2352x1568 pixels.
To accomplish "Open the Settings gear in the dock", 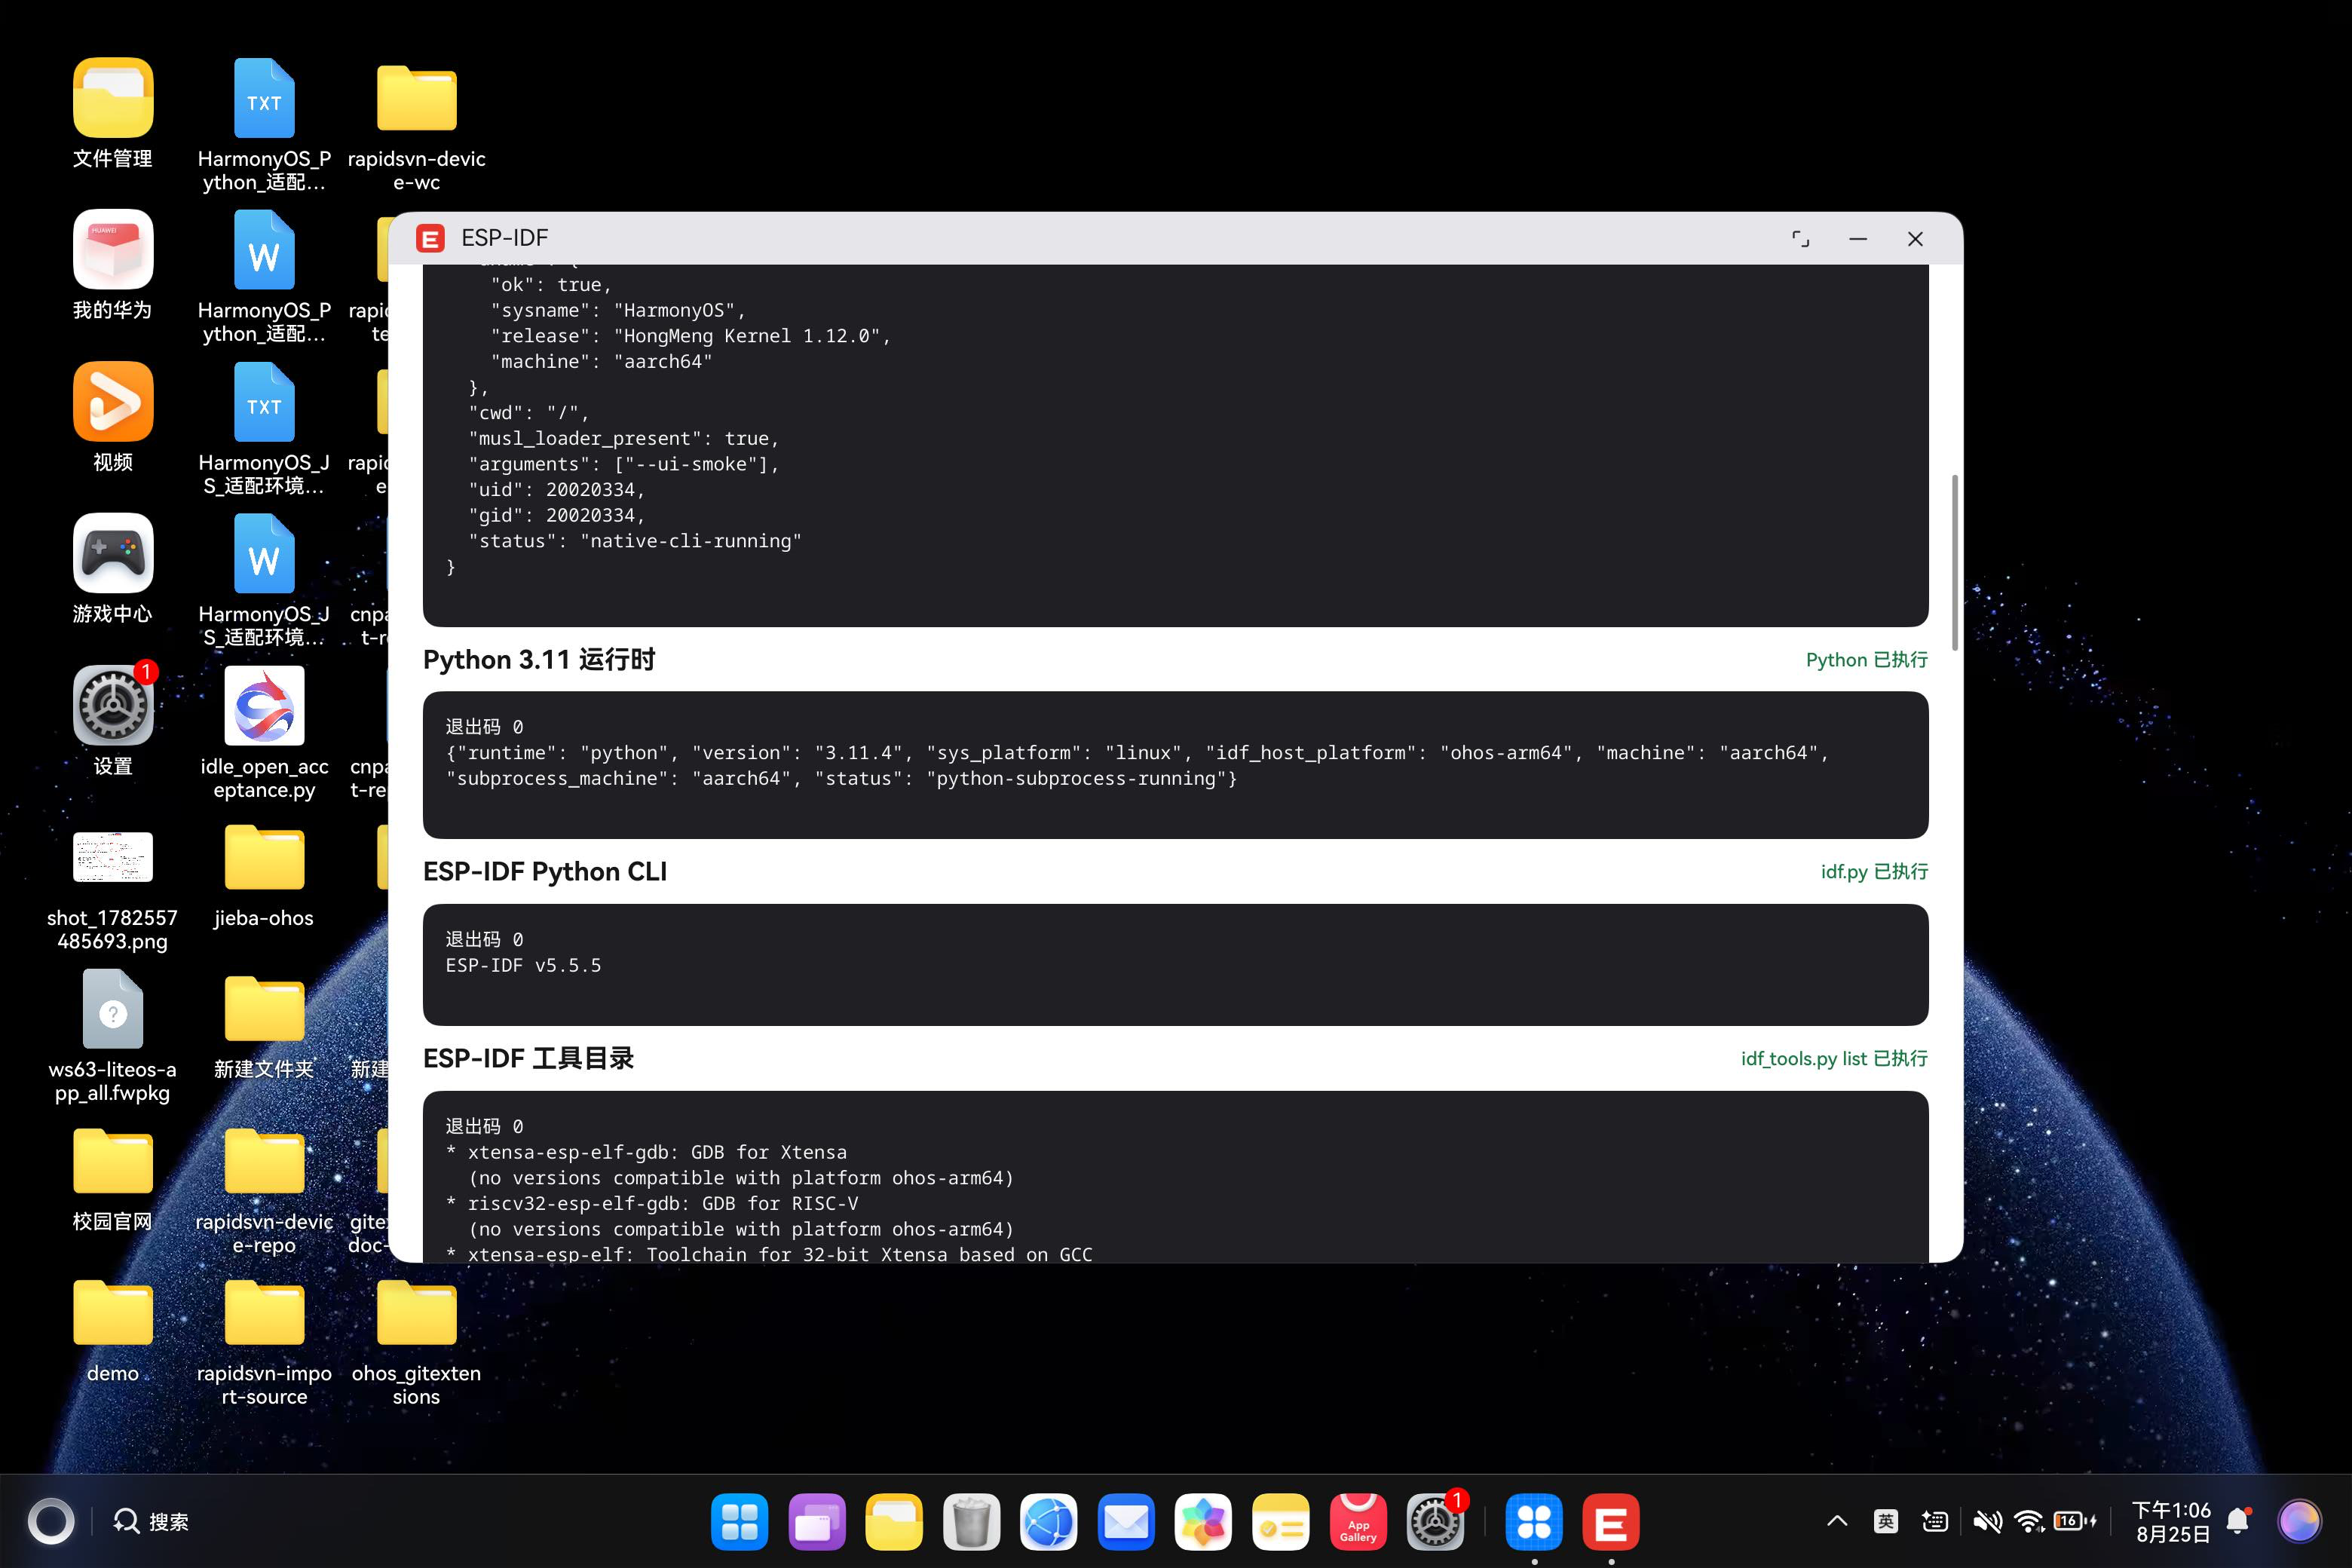I will click(1435, 1521).
